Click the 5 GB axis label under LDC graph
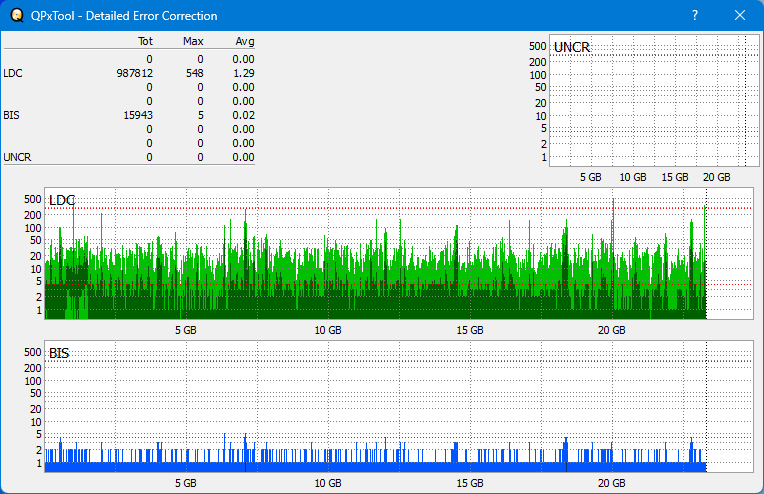764x494 pixels. point(186,330)
